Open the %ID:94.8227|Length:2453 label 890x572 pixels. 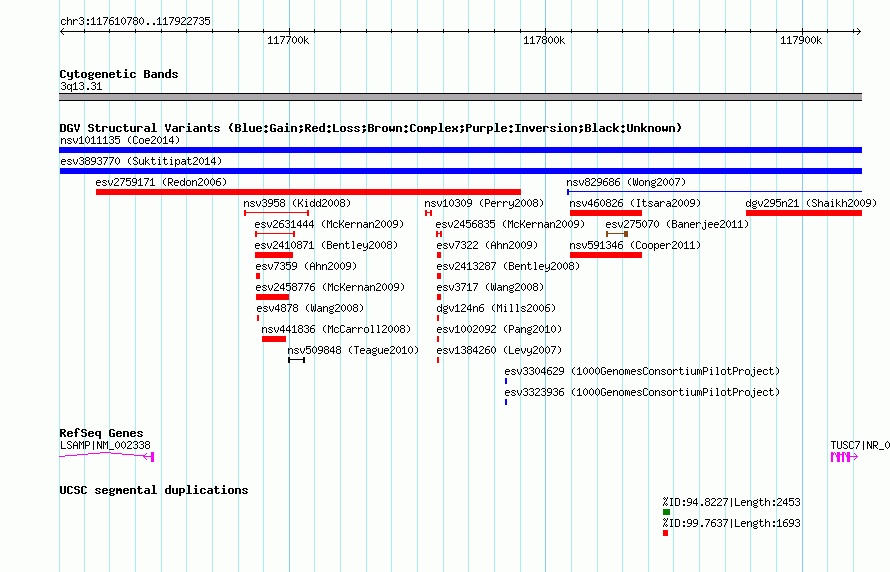point(731,502)
